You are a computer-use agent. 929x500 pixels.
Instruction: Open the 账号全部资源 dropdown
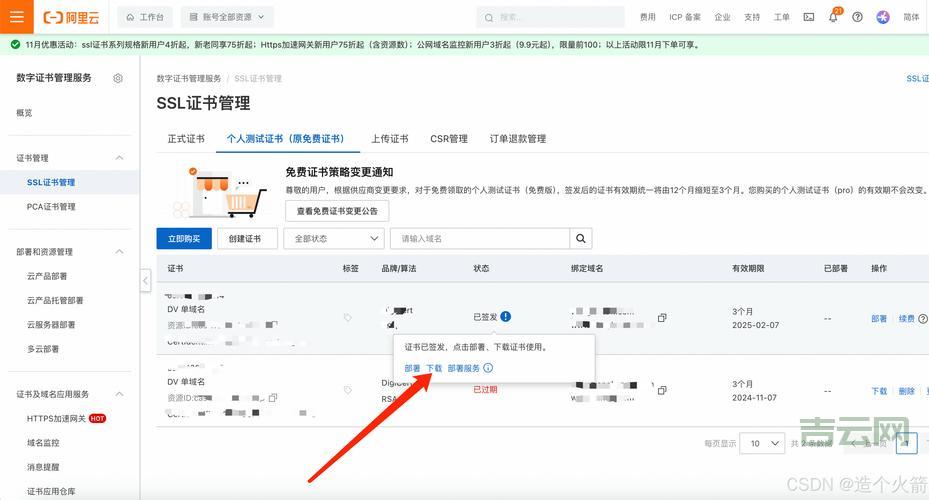(227, 17)
